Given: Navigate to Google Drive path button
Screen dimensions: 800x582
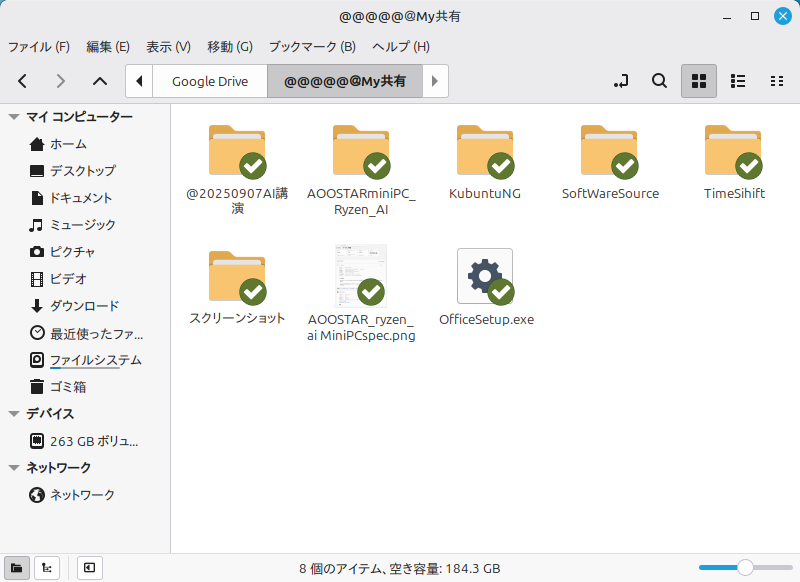Looking at the screenshot, I should (209, 81).
